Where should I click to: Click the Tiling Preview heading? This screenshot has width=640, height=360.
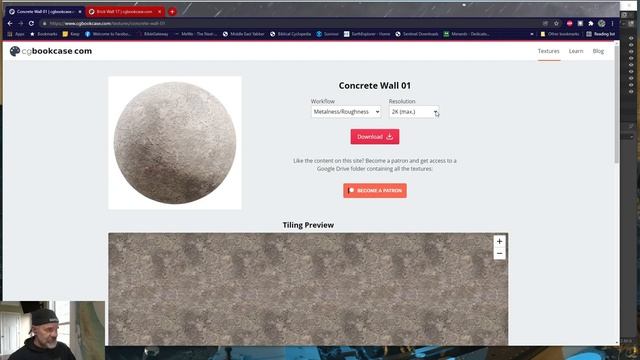308,225
